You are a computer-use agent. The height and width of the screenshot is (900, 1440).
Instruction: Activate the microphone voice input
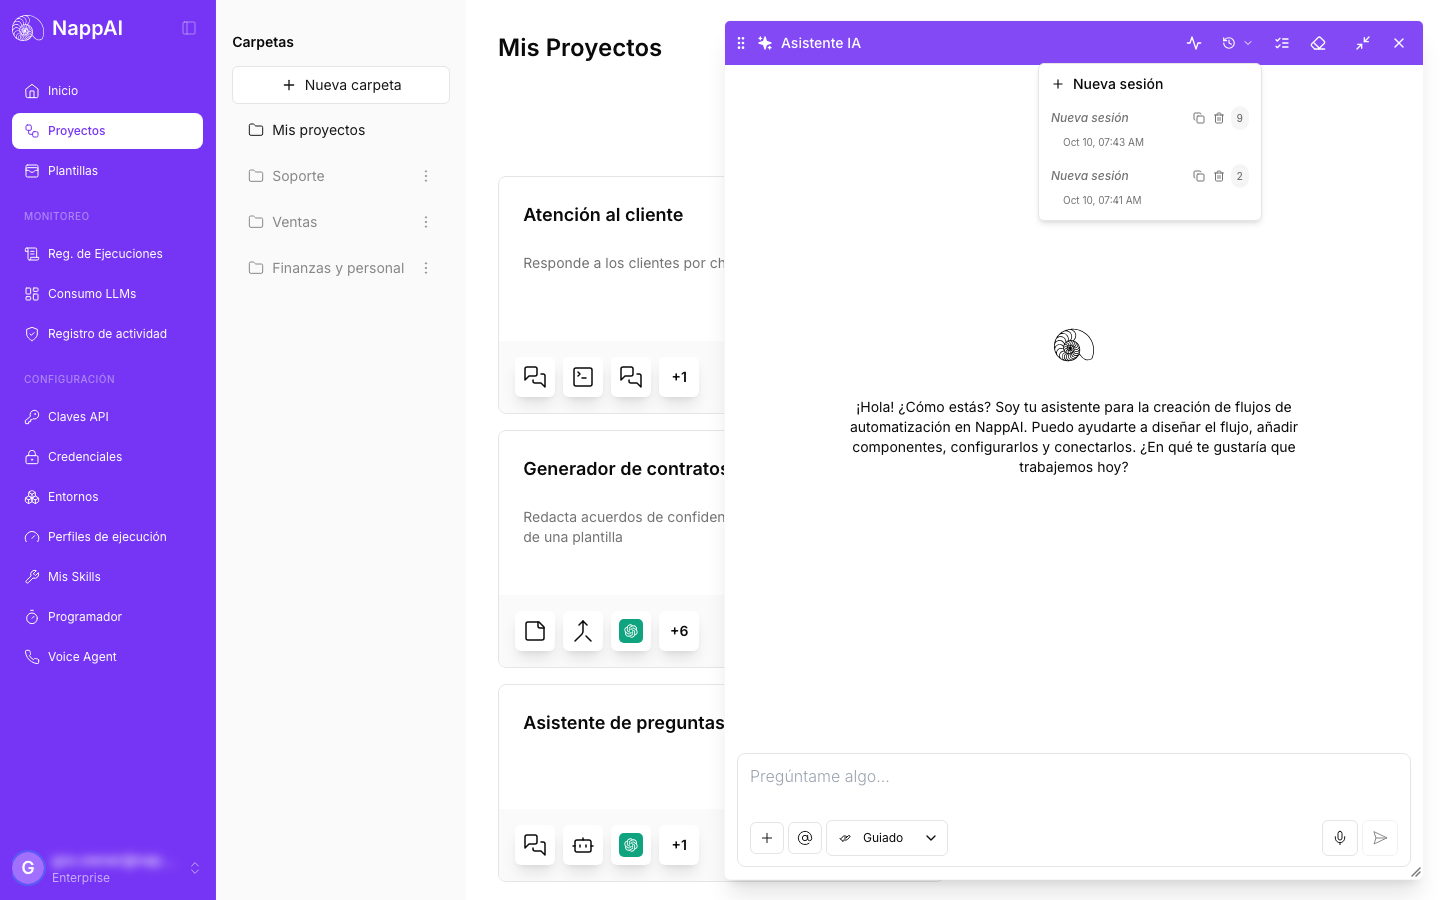pyautogui.click(x=1340, y=838)
